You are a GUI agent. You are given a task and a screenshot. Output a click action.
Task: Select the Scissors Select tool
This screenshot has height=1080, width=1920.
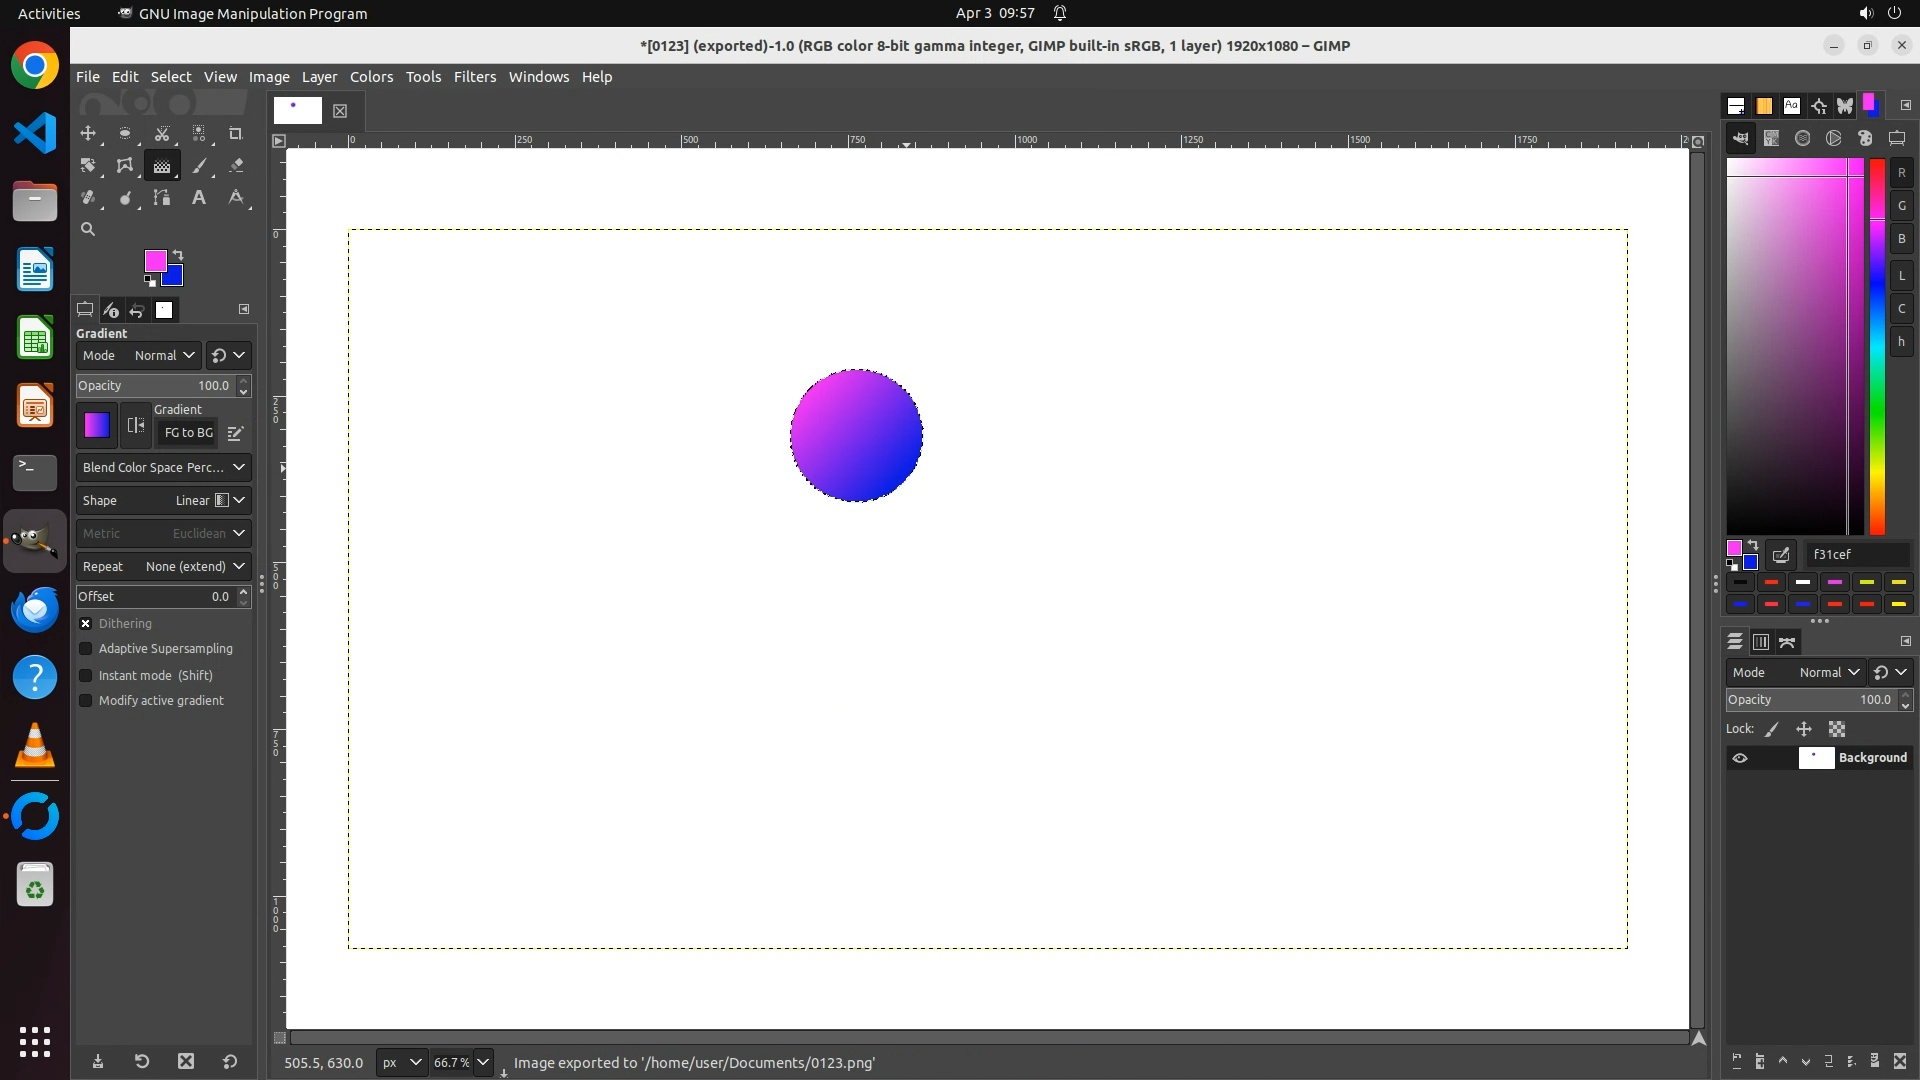162,133
